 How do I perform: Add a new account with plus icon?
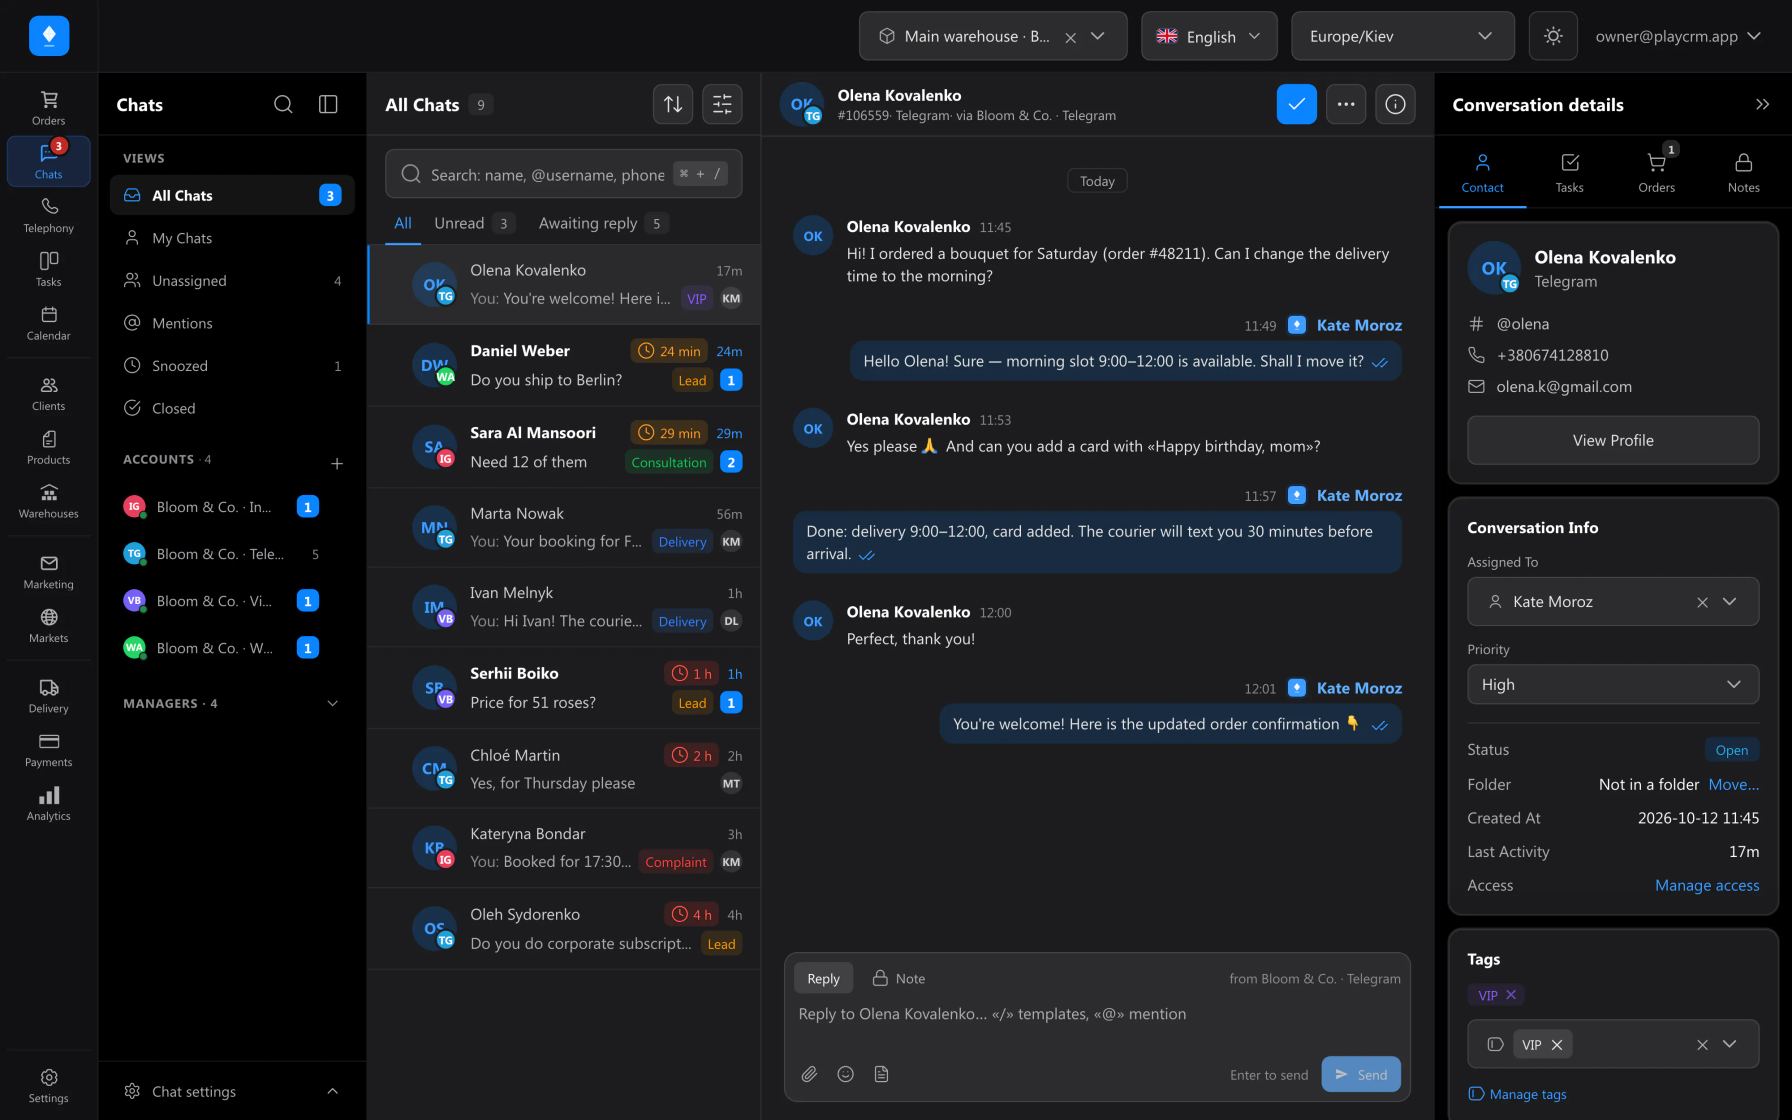[337, 463]
